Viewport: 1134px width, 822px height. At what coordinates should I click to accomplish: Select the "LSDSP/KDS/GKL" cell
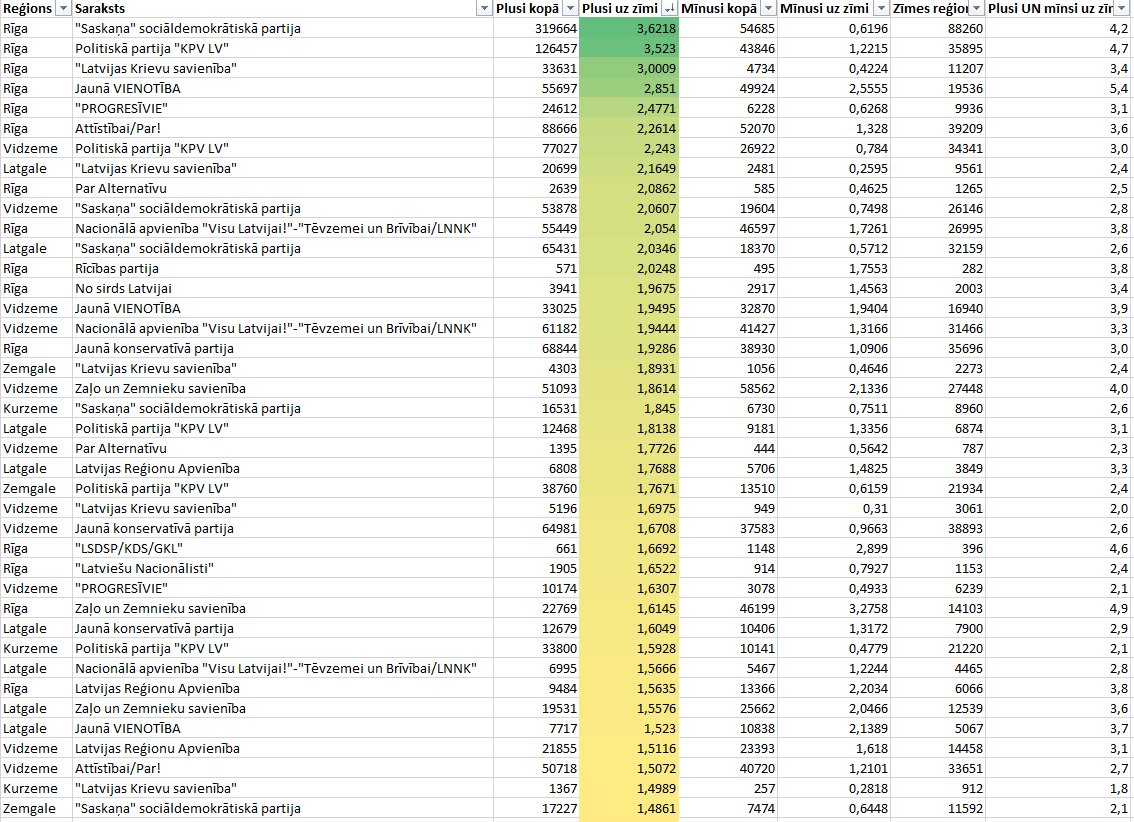[283, 549]
